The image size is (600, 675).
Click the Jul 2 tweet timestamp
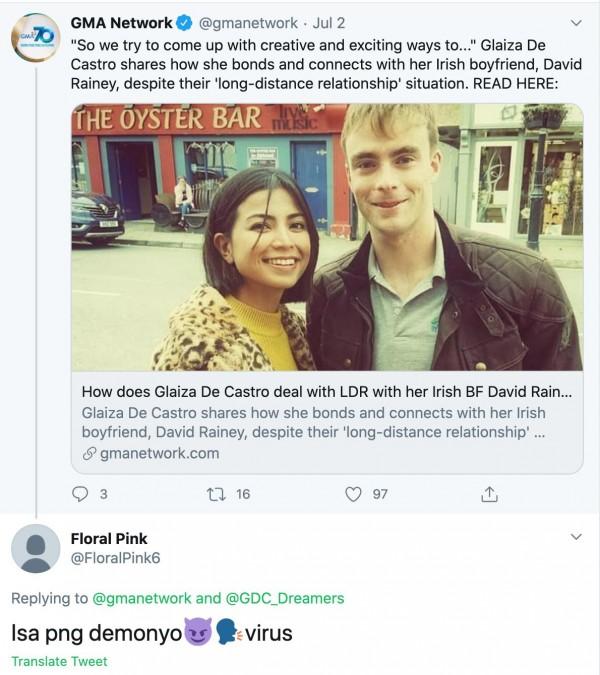[x=334, y=21]
